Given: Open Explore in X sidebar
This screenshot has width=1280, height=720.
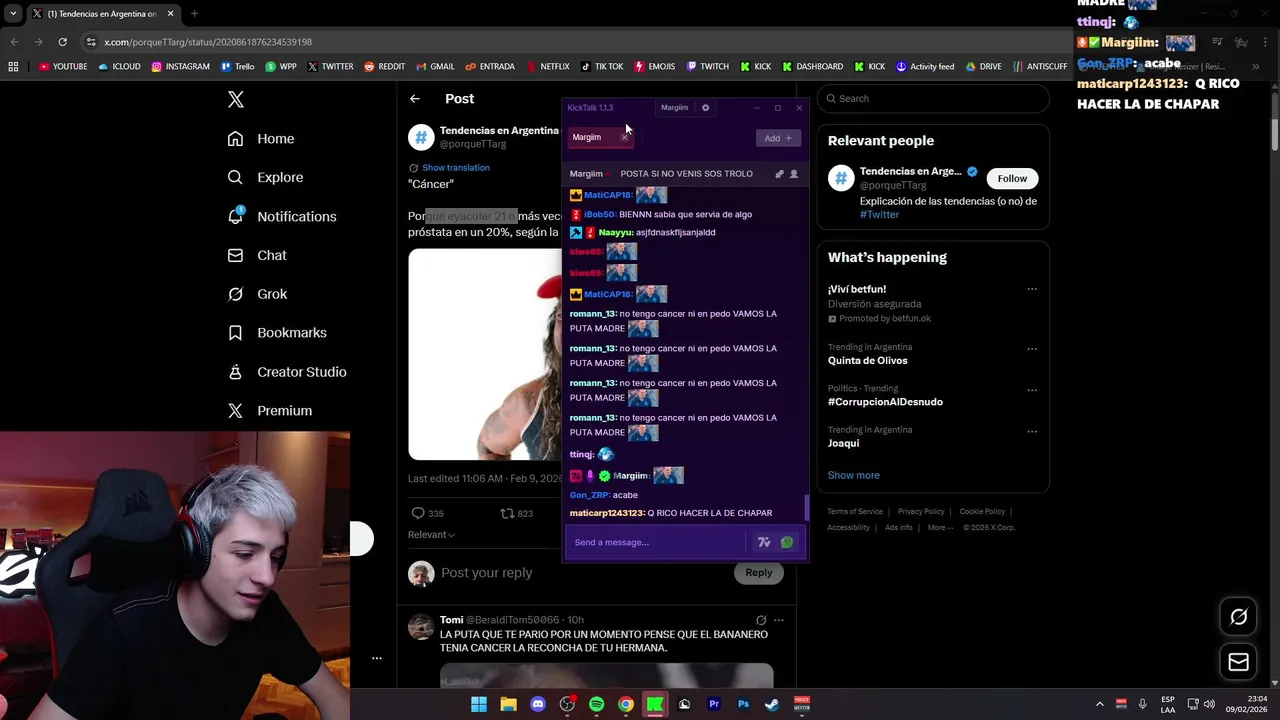Looking at the screenshot, I should (x=265, y=177).
